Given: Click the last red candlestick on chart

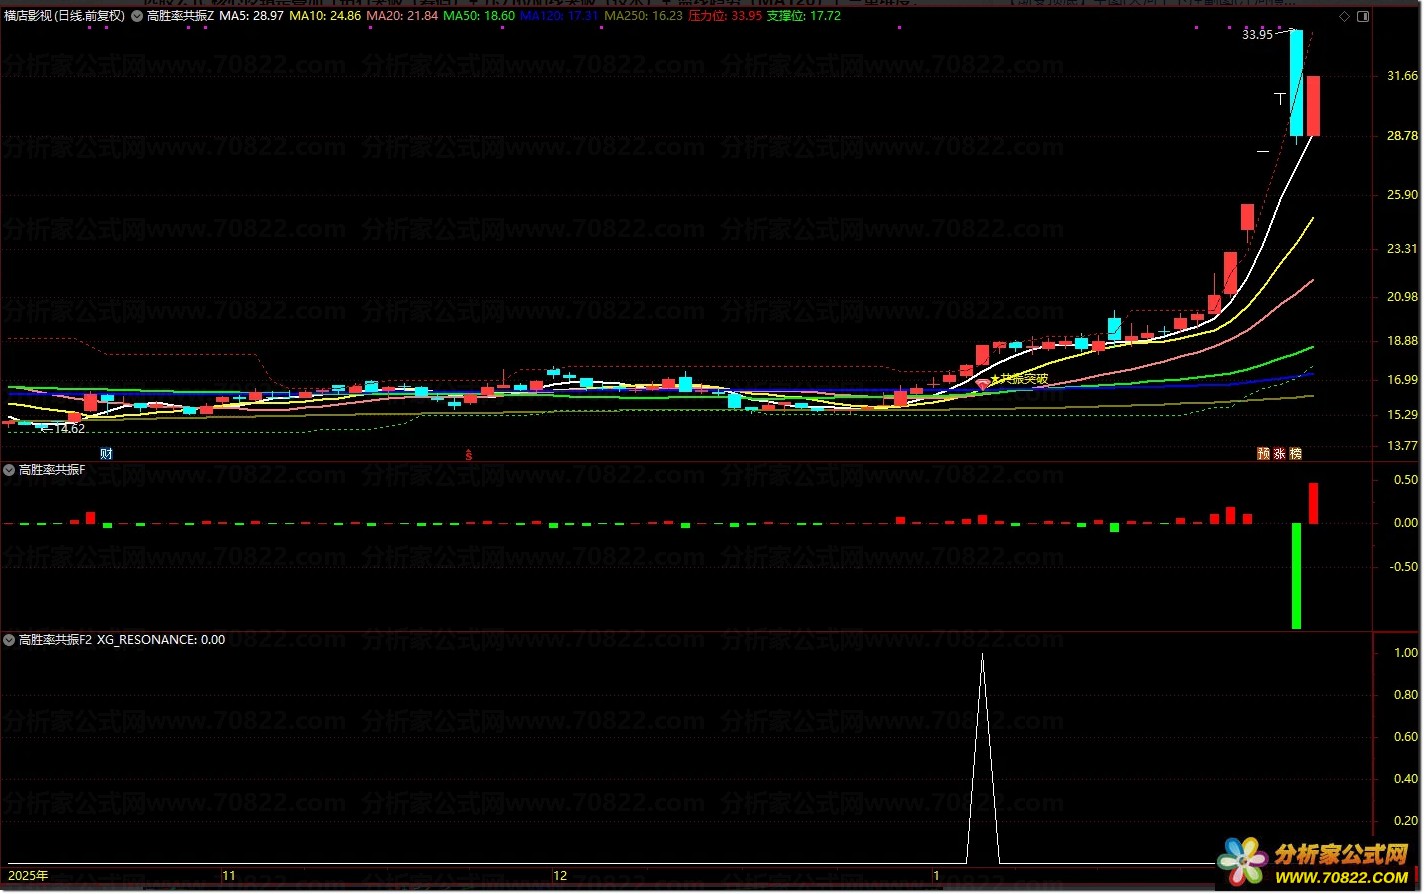Looking at the screenshot, I should (x=1312, y=106).
